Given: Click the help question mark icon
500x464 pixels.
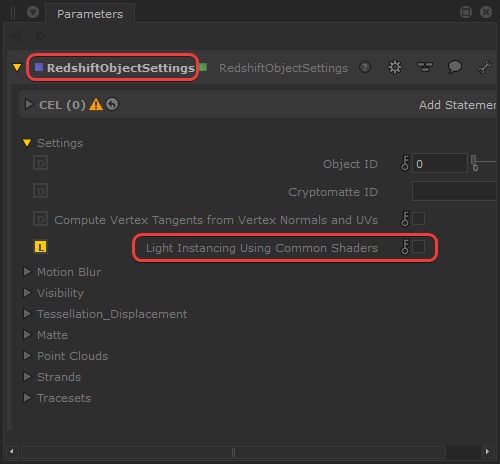Looking at the screenshot, I should (x=365, y=67).
